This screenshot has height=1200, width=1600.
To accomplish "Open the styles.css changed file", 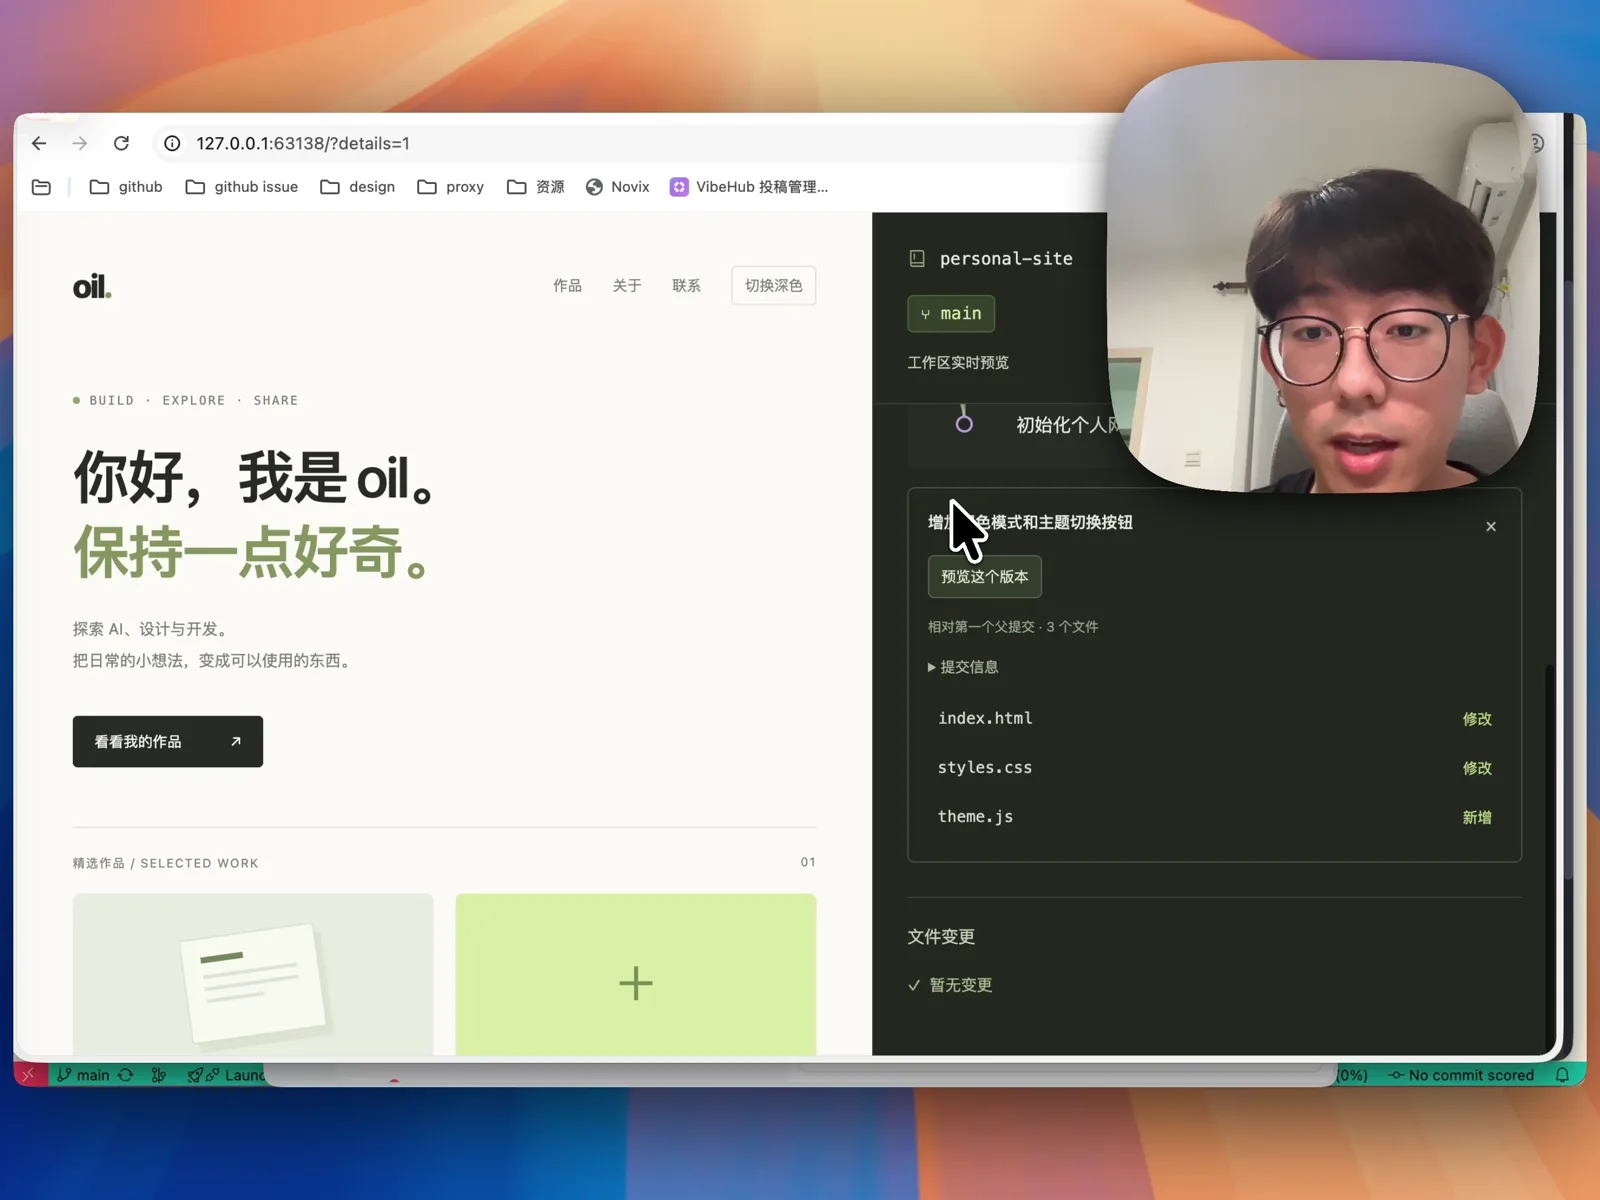I will click(1214, 768).
